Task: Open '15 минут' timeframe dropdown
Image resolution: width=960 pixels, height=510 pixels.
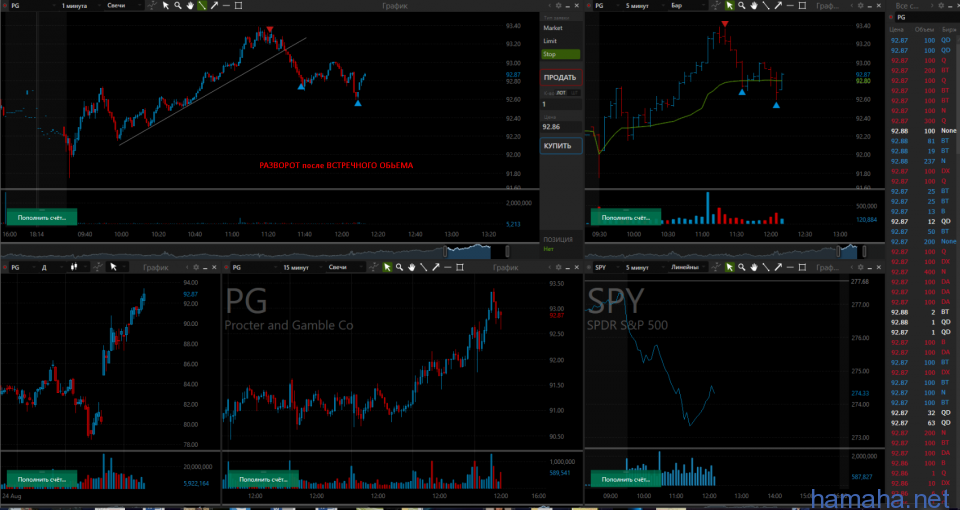Action: [x=304, y=267]
